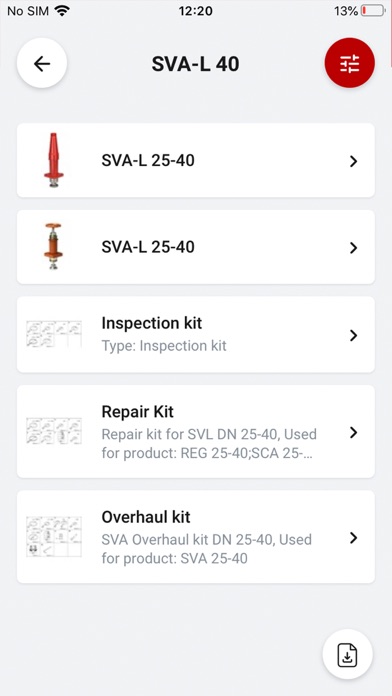The image size is (392, 696).
Task: Expand the Repair Kit chevron
Action: coord(353,432)
